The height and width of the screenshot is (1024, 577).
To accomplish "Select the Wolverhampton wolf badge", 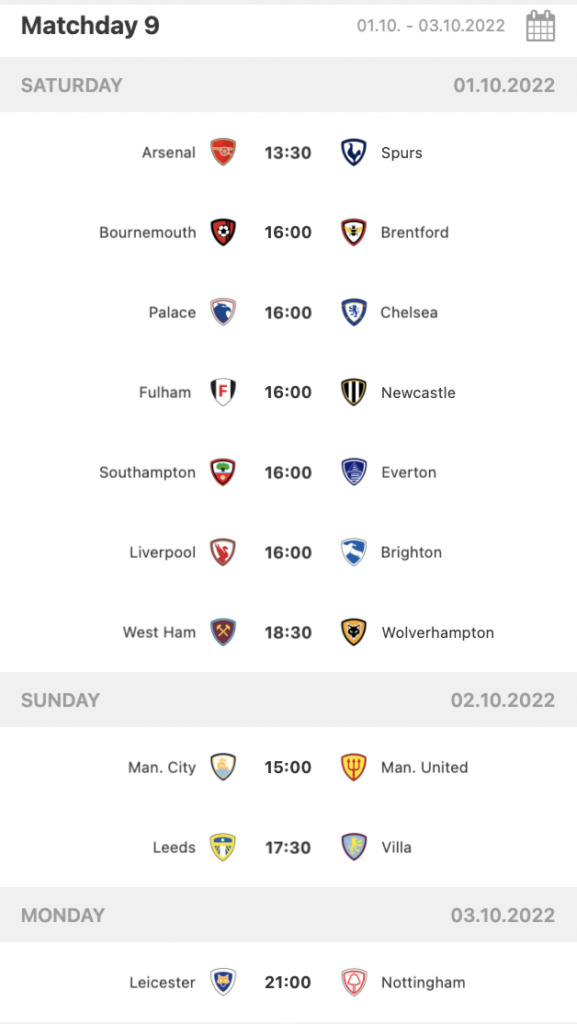I will 353,632.
